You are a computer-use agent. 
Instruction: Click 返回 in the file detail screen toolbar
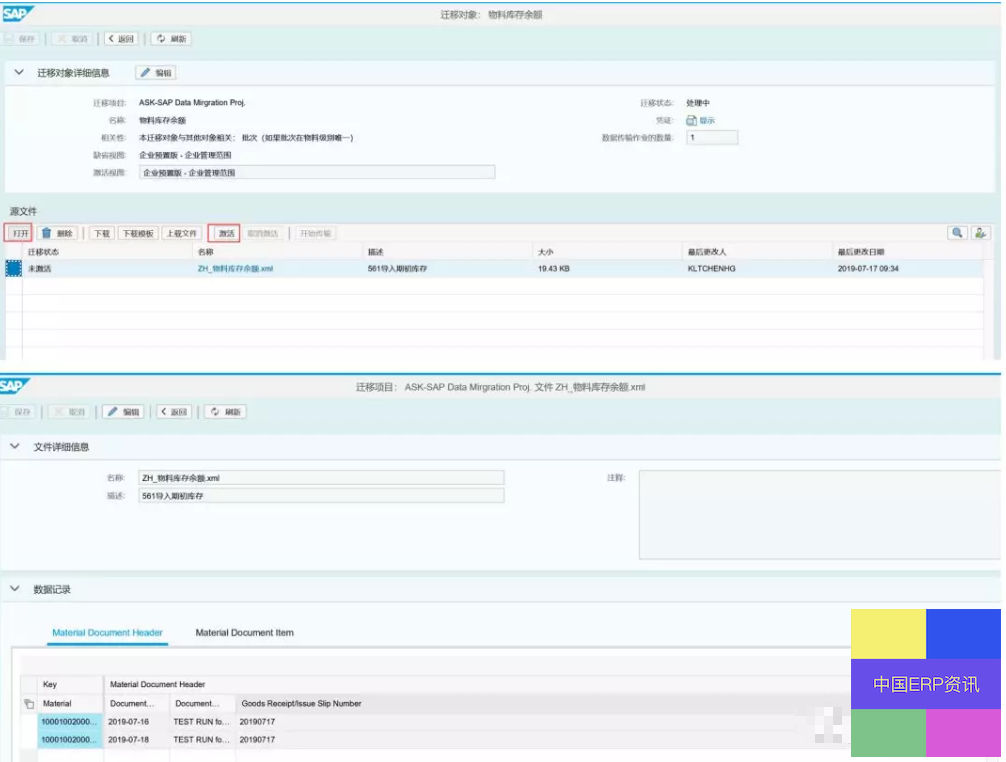tap(174, 412)
